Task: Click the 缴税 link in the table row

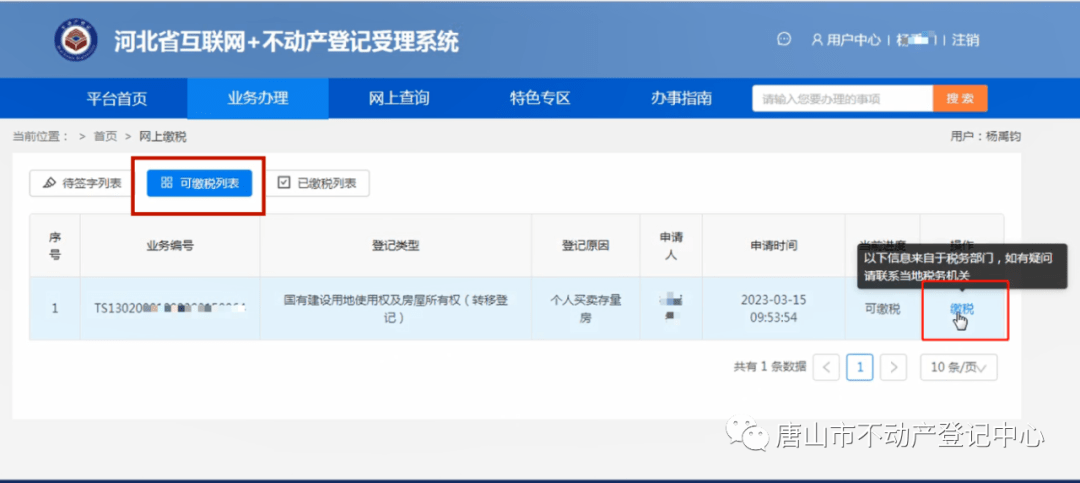Action: tap(961, 308)
